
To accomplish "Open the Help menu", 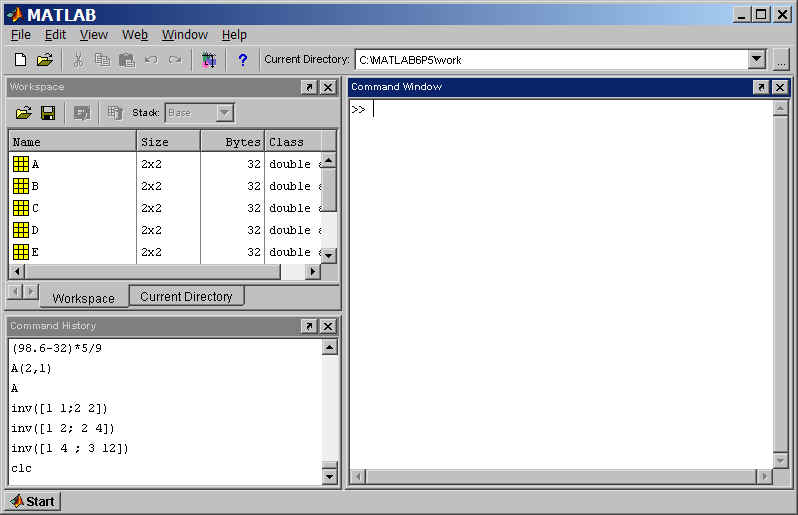I will (x=234, y=35).
